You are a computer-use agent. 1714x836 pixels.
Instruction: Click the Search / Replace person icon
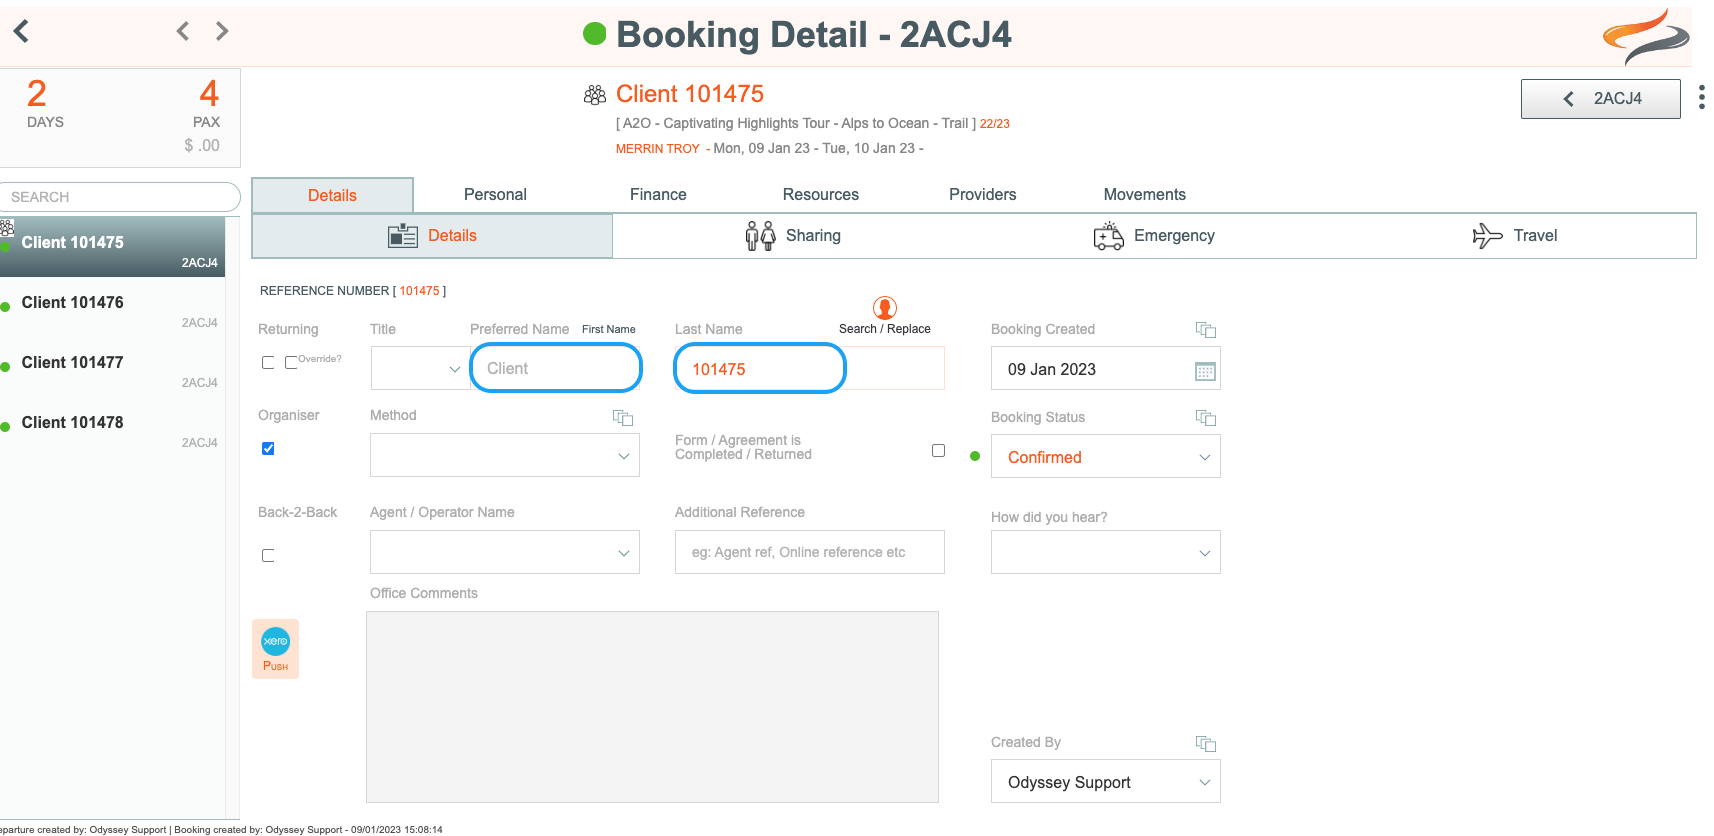885,308
